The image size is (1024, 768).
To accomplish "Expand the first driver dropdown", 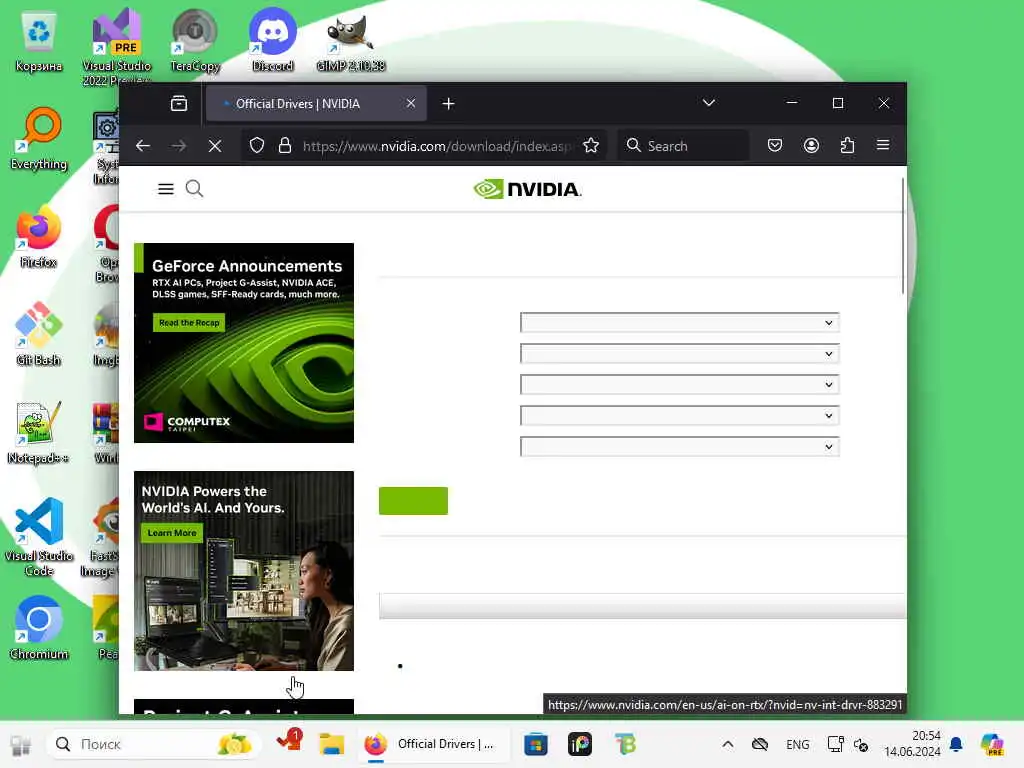I will 679,323.
